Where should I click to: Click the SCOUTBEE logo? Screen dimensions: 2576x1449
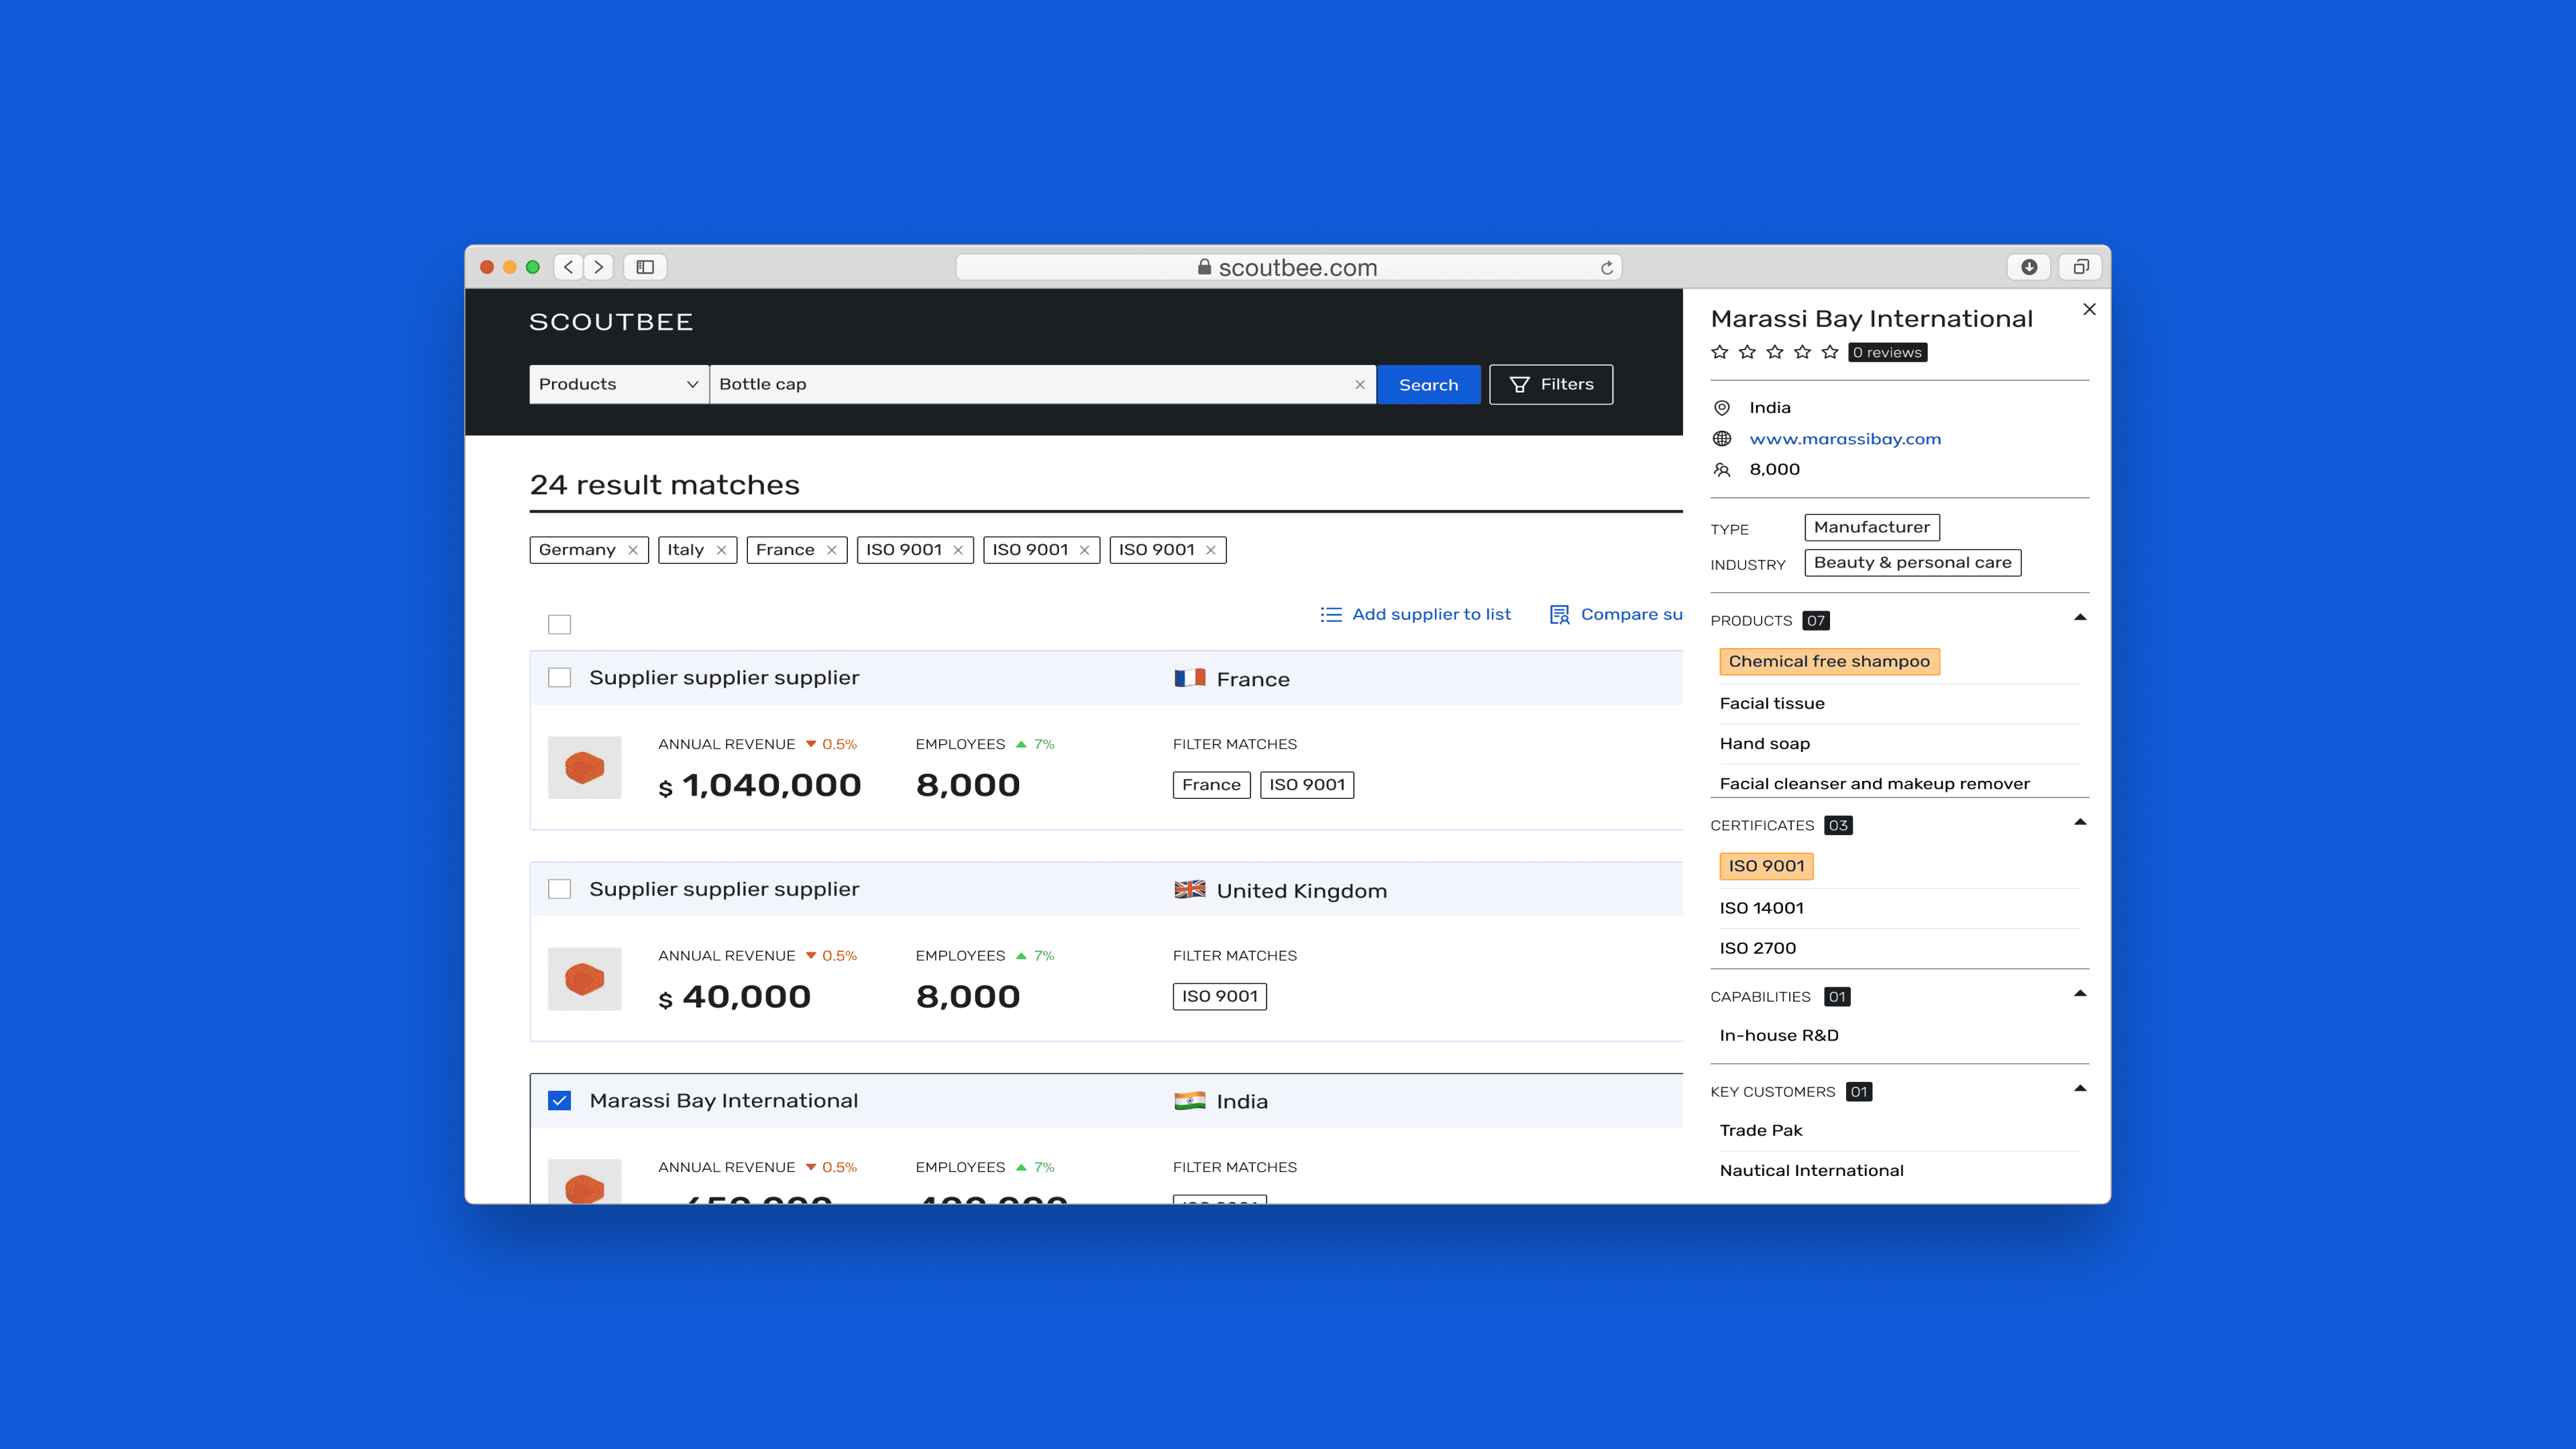pyautogui.click(x=611, y=322)
